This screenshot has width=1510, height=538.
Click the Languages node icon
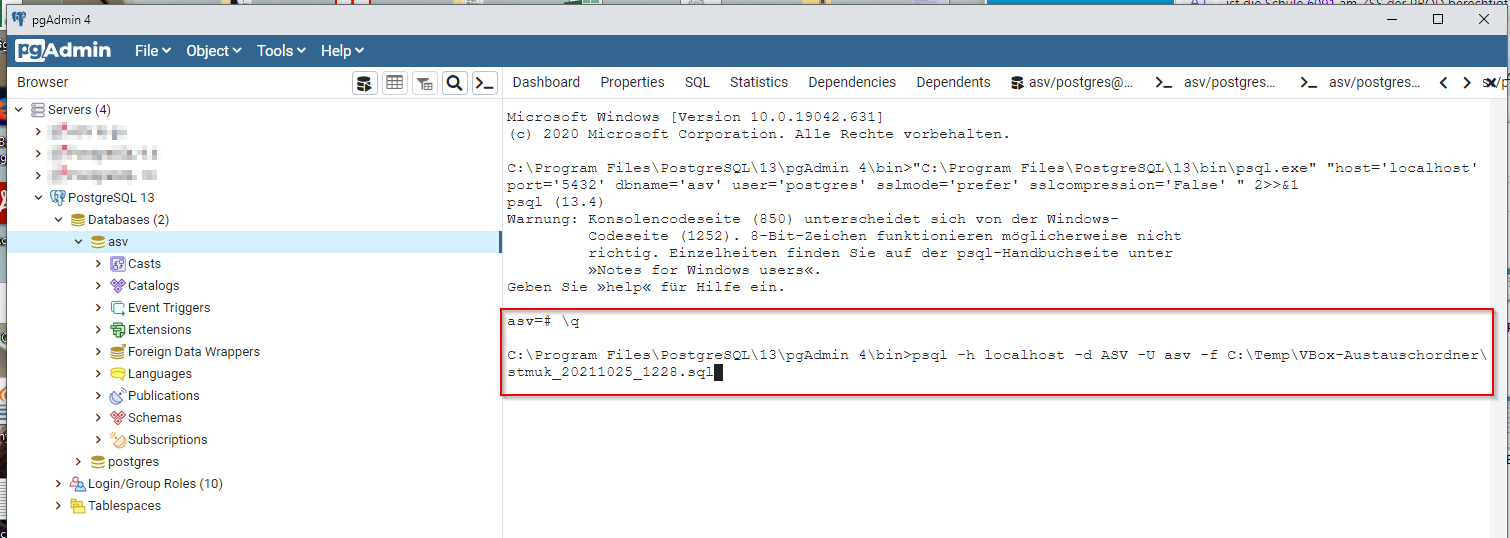coord(118,373)
